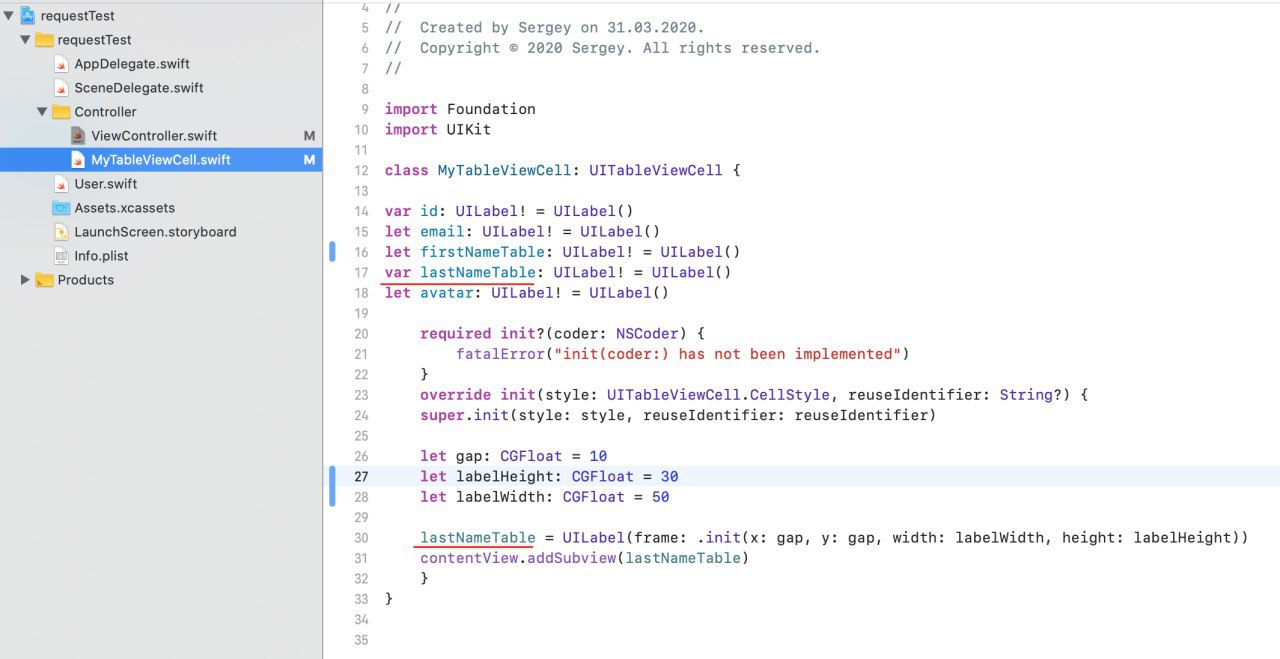Click 'super.init' on line 24

tap(464, 415)
